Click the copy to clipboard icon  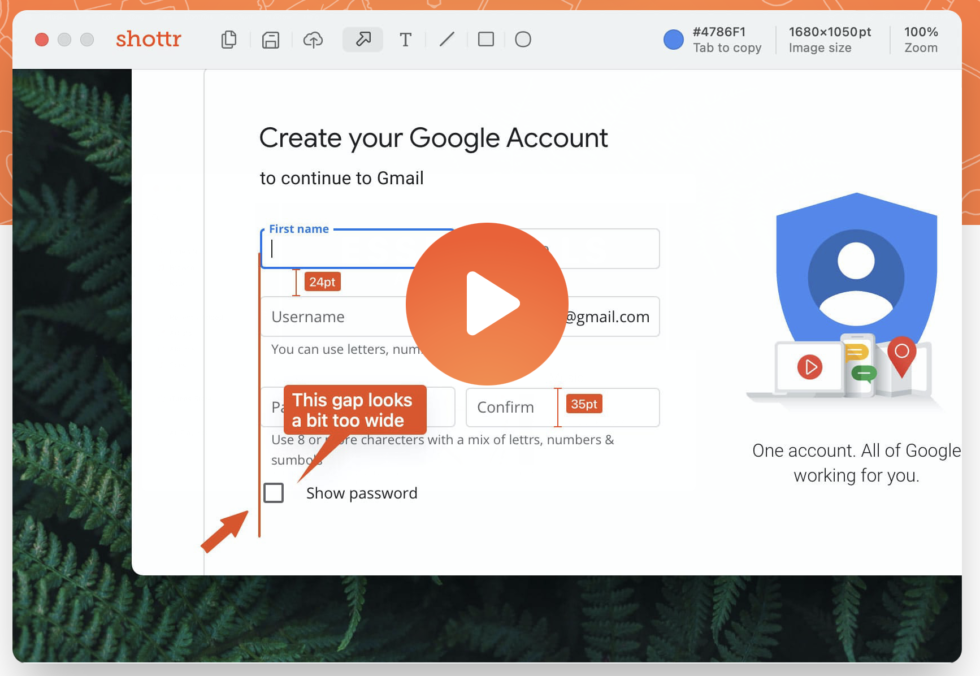pos(229,40)
